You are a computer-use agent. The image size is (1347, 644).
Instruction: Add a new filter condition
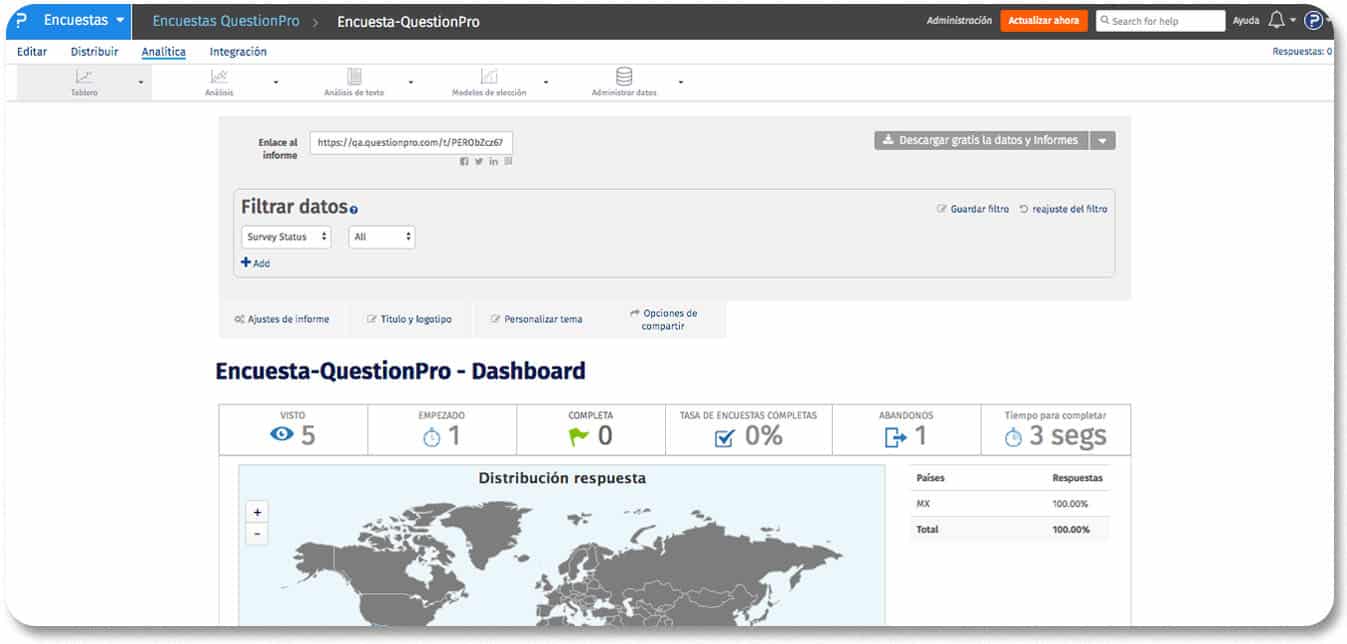coord(255,263)
